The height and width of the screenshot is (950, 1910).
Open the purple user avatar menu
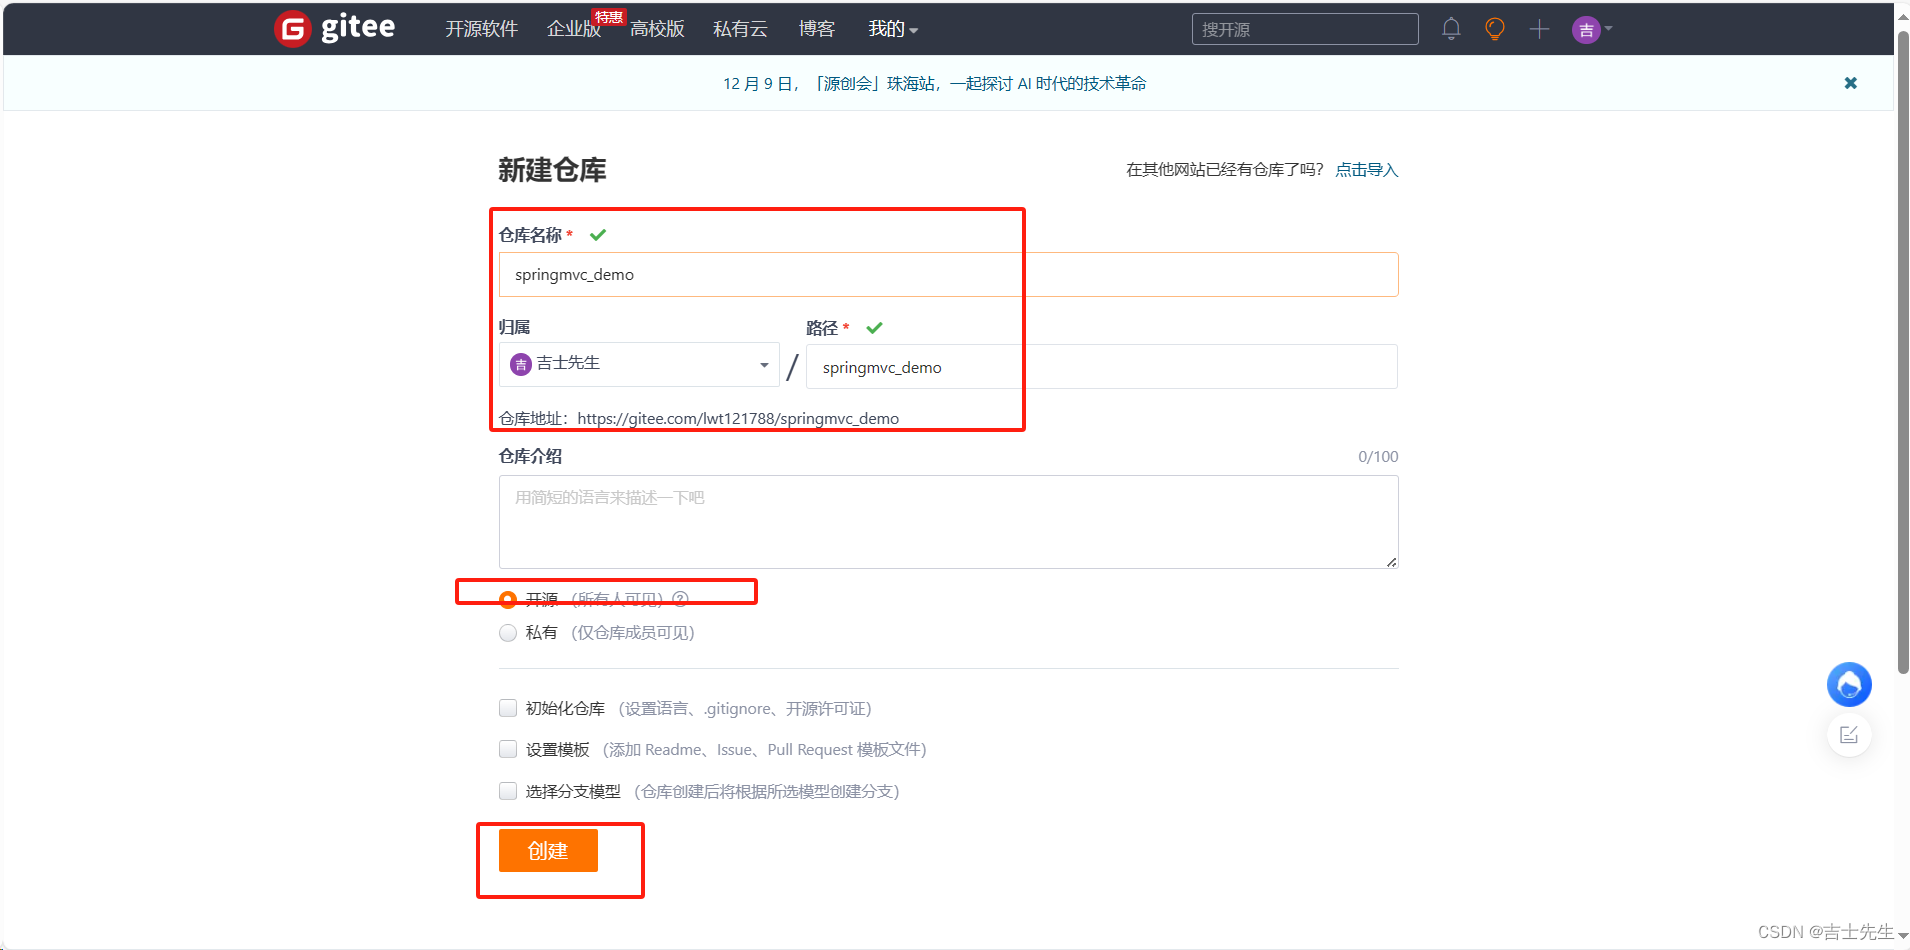1592,29
